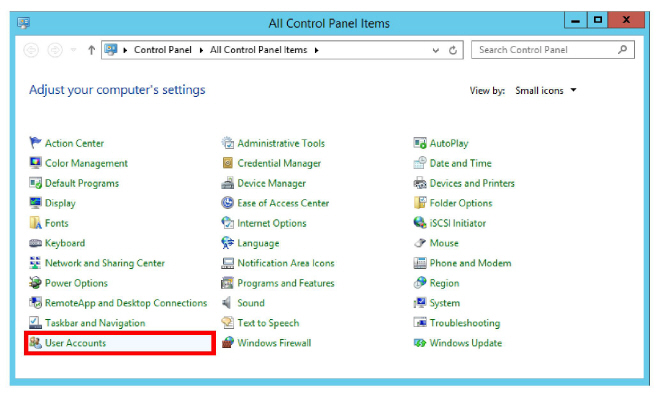Open the Date and Time clock icon

coord(420,163)
